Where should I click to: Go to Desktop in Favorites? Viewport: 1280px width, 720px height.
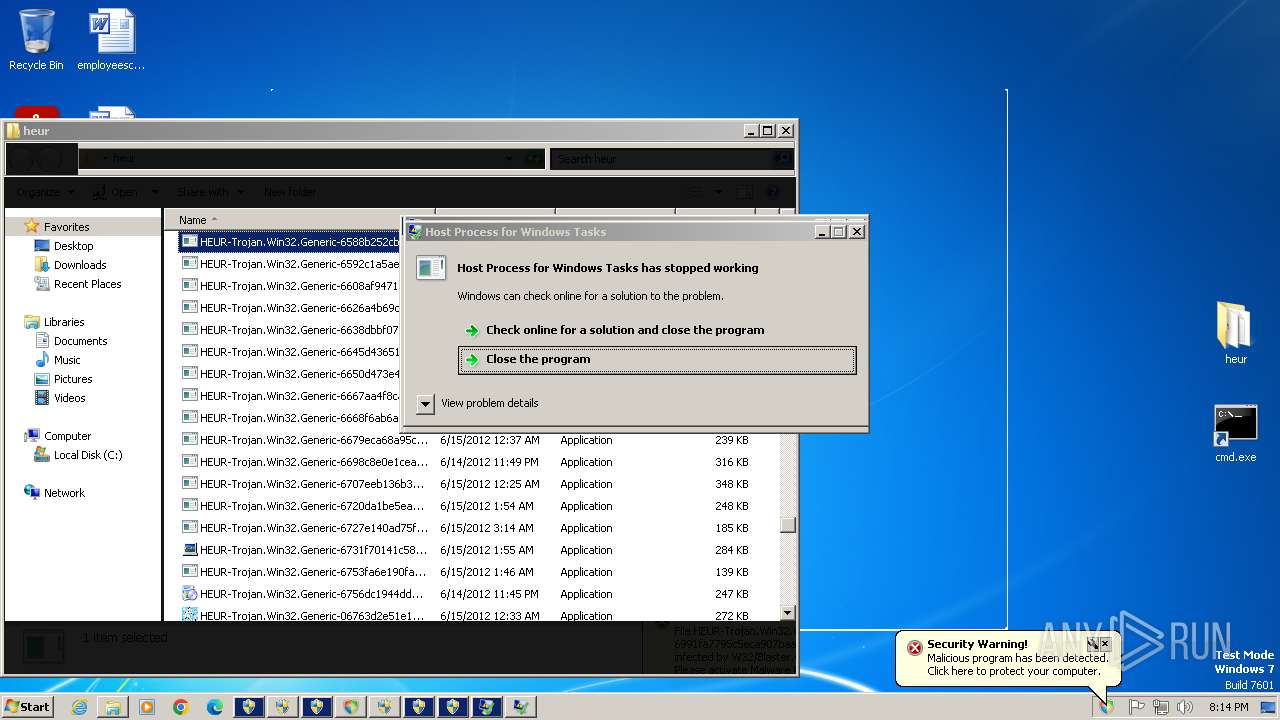[x=73, y=246]
